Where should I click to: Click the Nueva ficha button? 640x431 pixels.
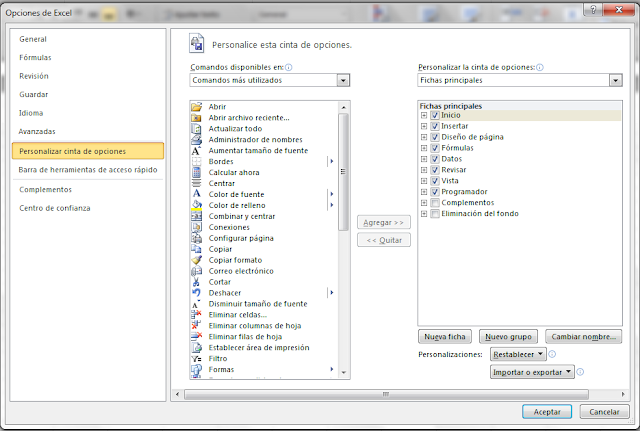point(445,337)
